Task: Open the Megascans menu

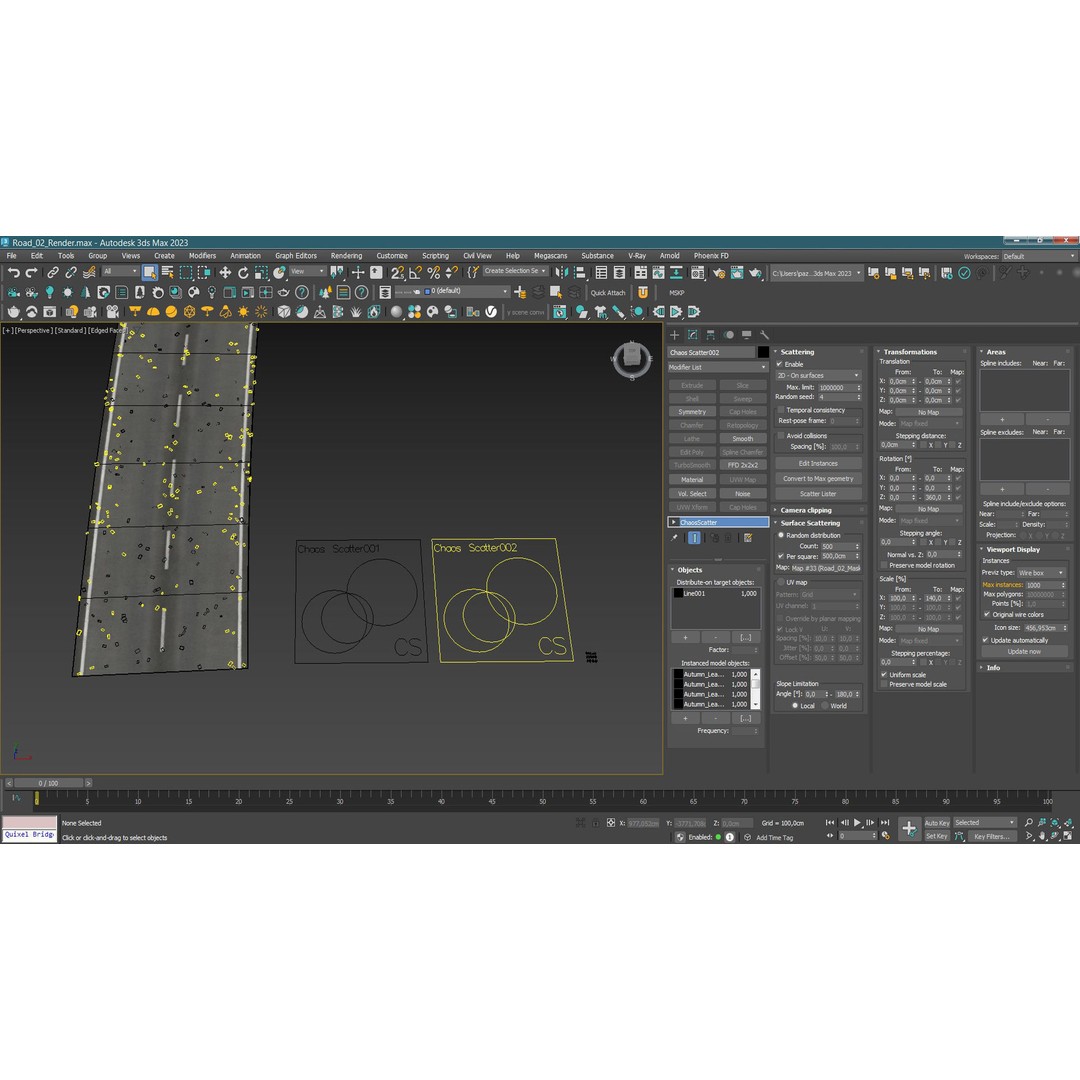Action: click(x=551, y=255)
